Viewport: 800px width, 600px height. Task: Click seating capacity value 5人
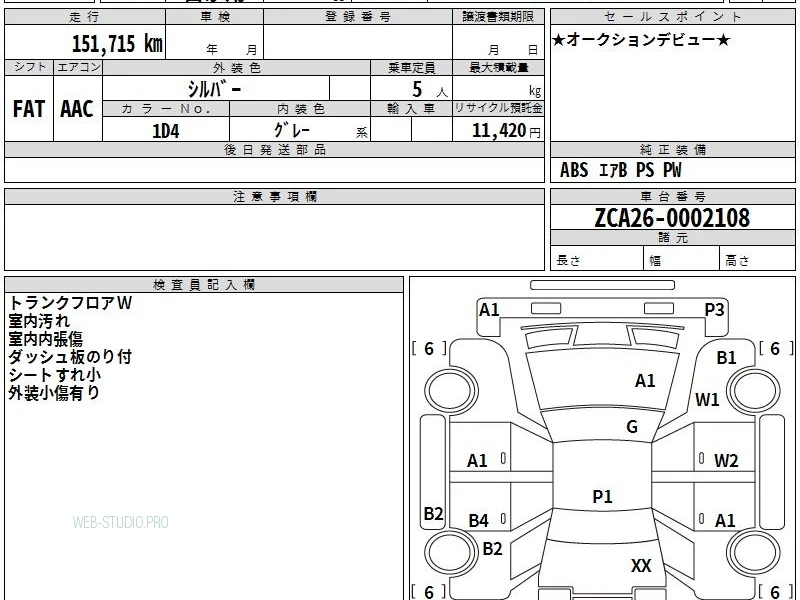430,90
